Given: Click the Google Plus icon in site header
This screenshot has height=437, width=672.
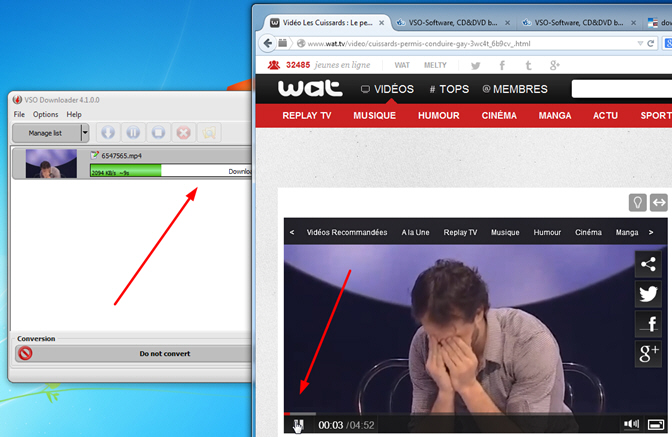Looking at the screenshot, I should pos(555,65).
